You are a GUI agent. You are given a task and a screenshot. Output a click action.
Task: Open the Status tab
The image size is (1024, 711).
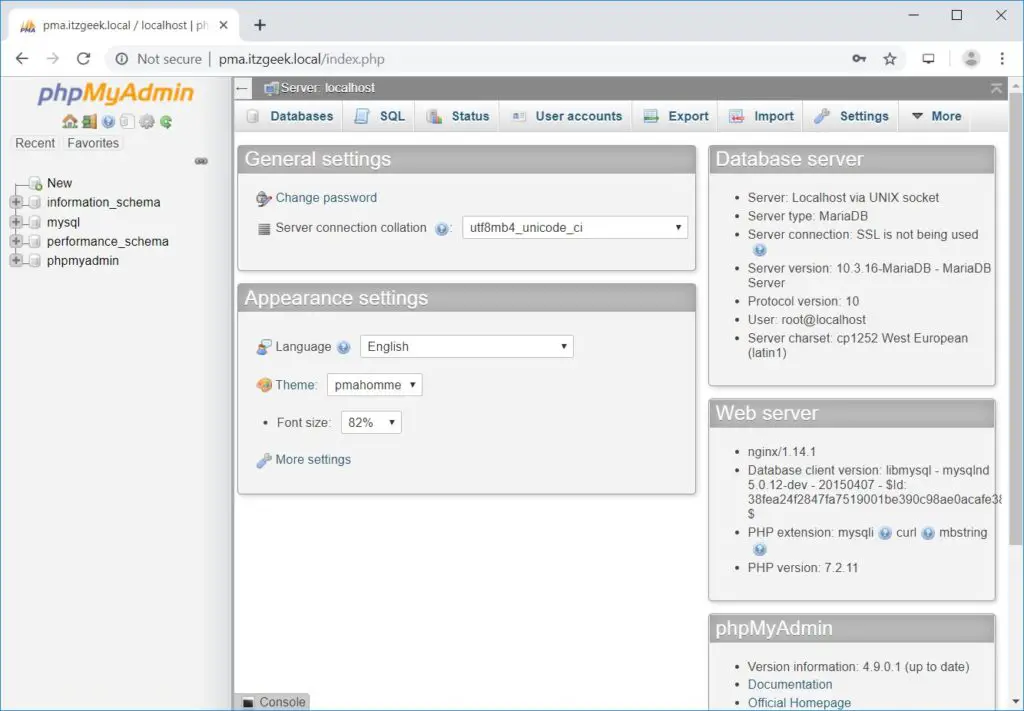[x=458, y=116]
